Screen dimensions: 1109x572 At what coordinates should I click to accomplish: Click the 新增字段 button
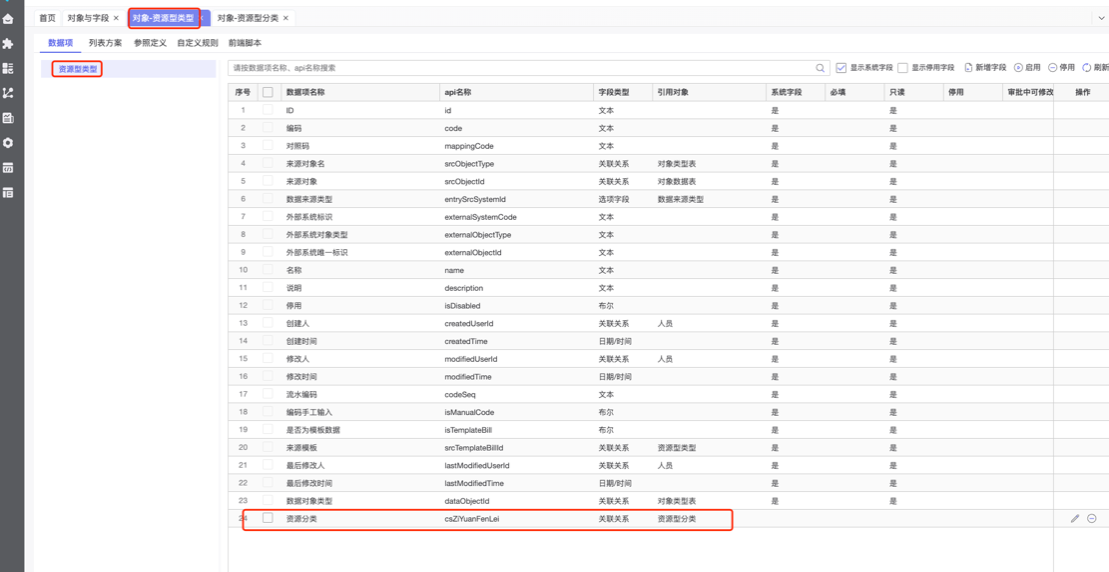coord(985,68)
